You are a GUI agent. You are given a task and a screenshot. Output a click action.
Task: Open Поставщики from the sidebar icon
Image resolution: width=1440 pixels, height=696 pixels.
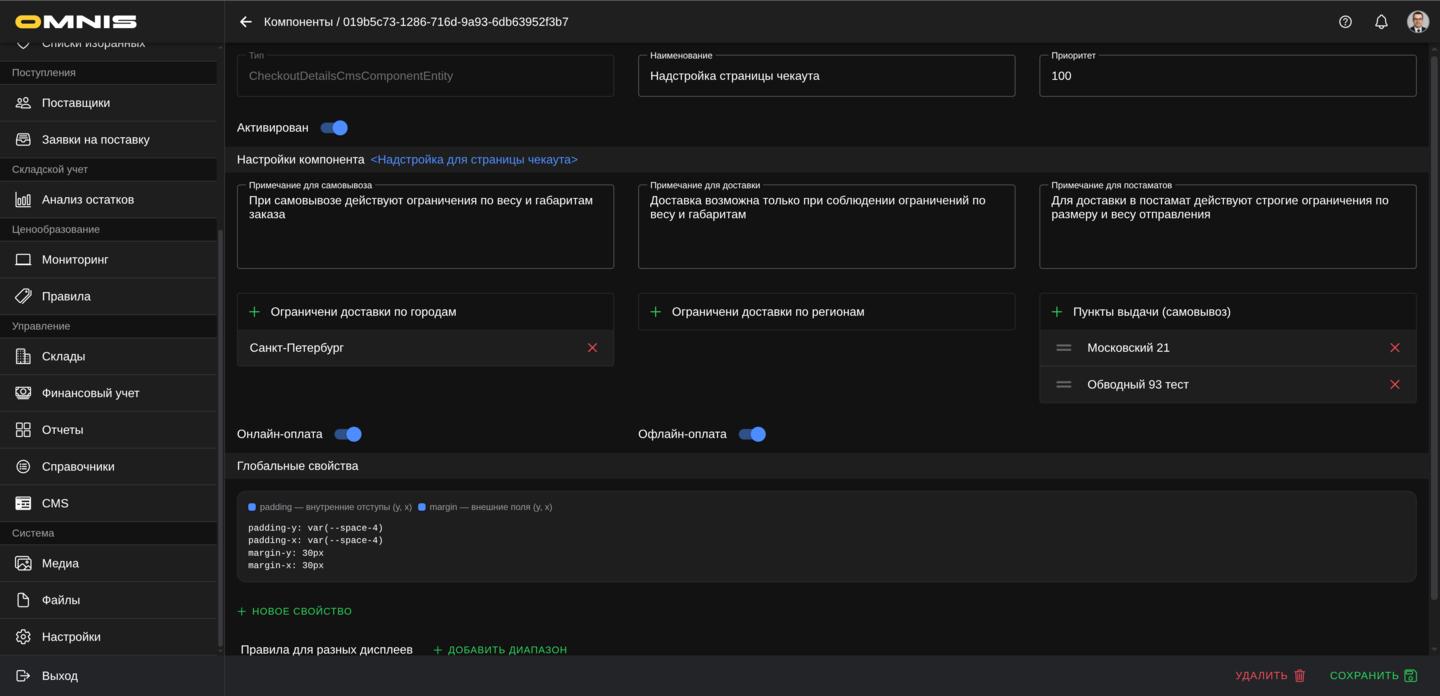pyautogui.click(x=22, y=102)
